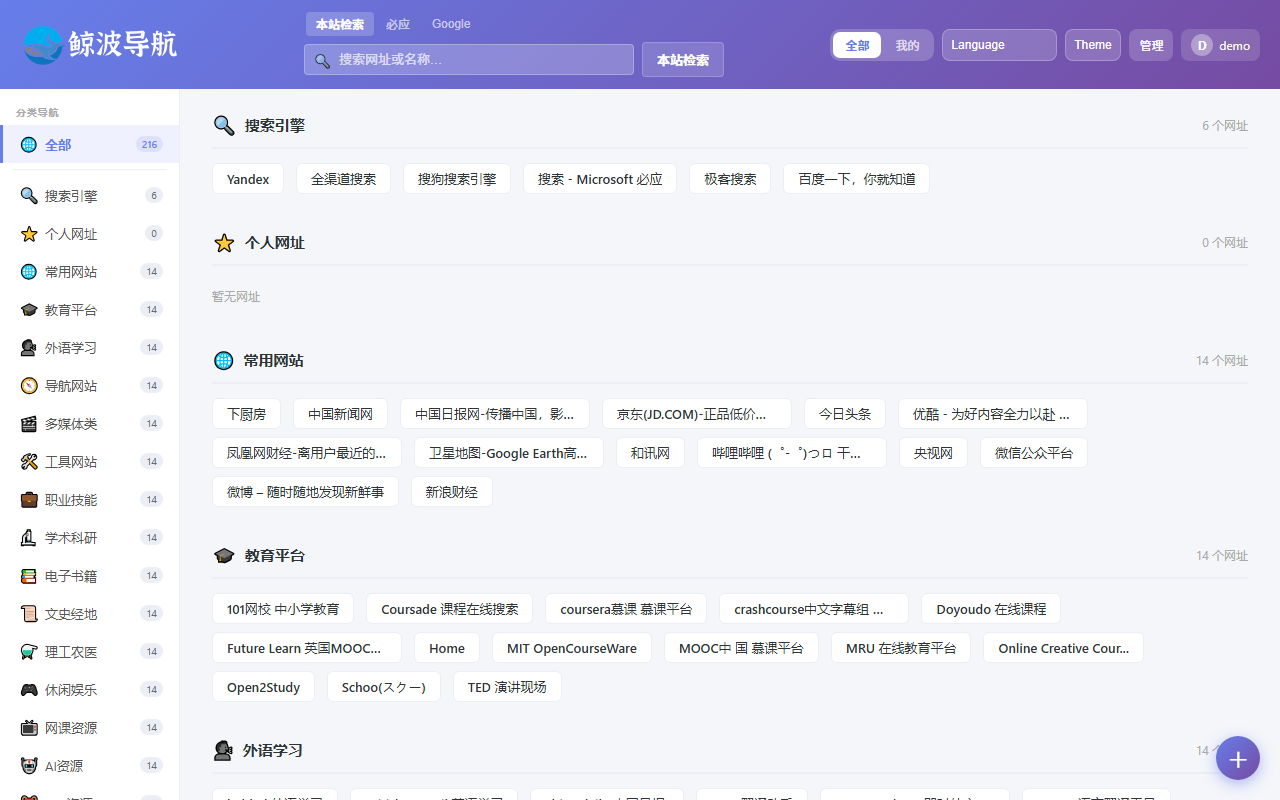Open the TED 演讲现场 link
The image size is (1280, 800).
click(x=507, y=687)
